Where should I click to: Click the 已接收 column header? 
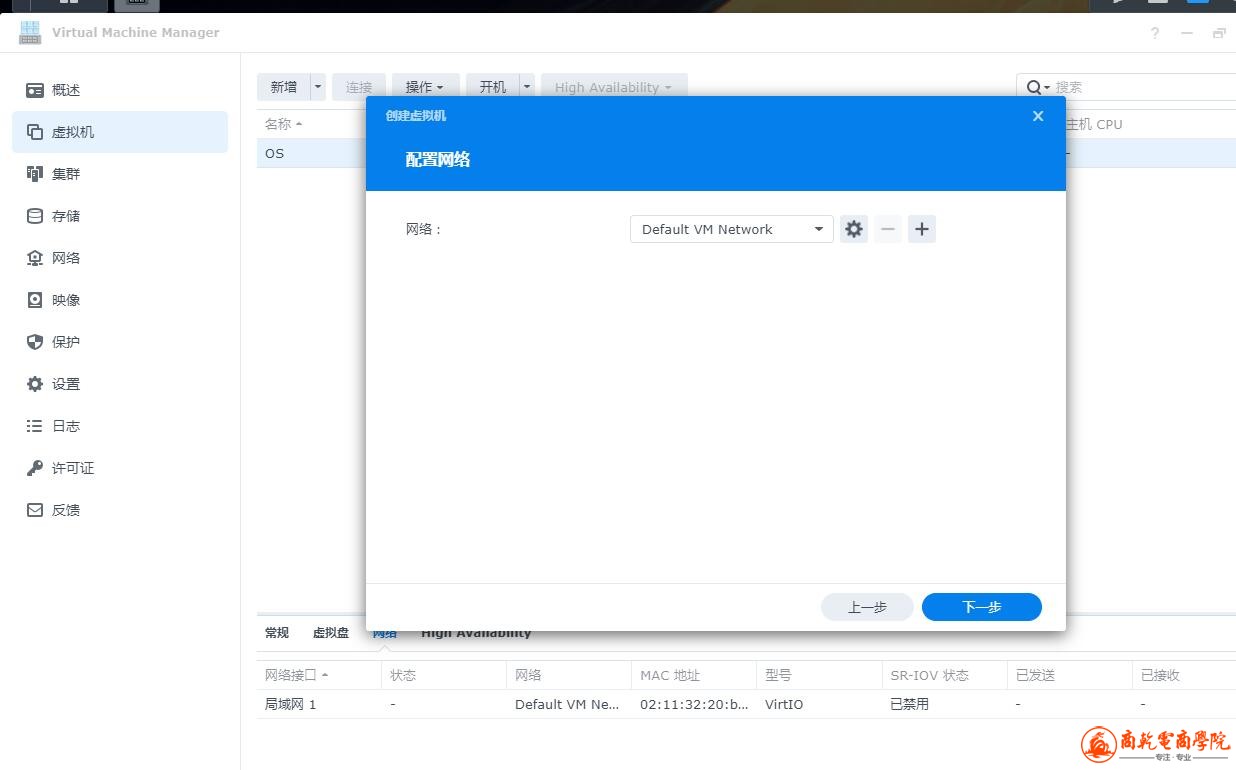pos(1184,675)
